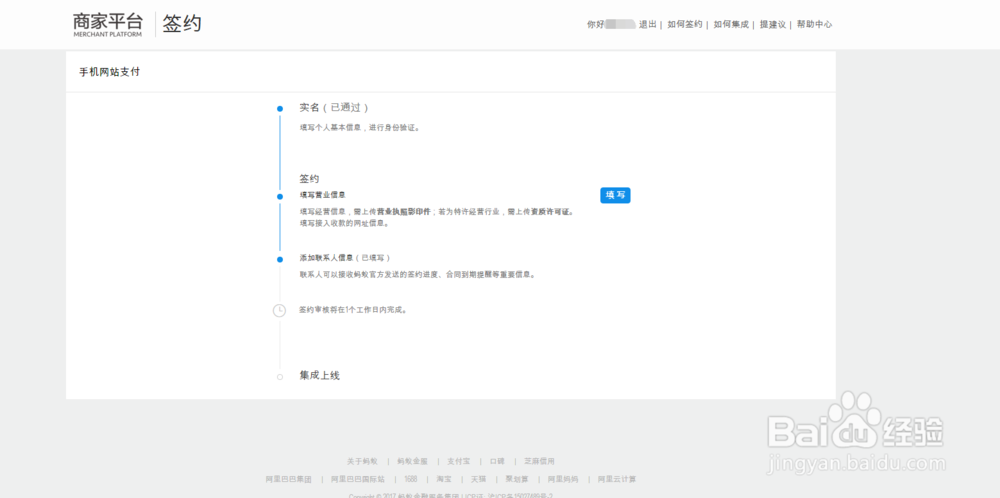Click the 提建议 link
Image resolution: width=1000 pixels, height=498 pixels.
[772, 24]
